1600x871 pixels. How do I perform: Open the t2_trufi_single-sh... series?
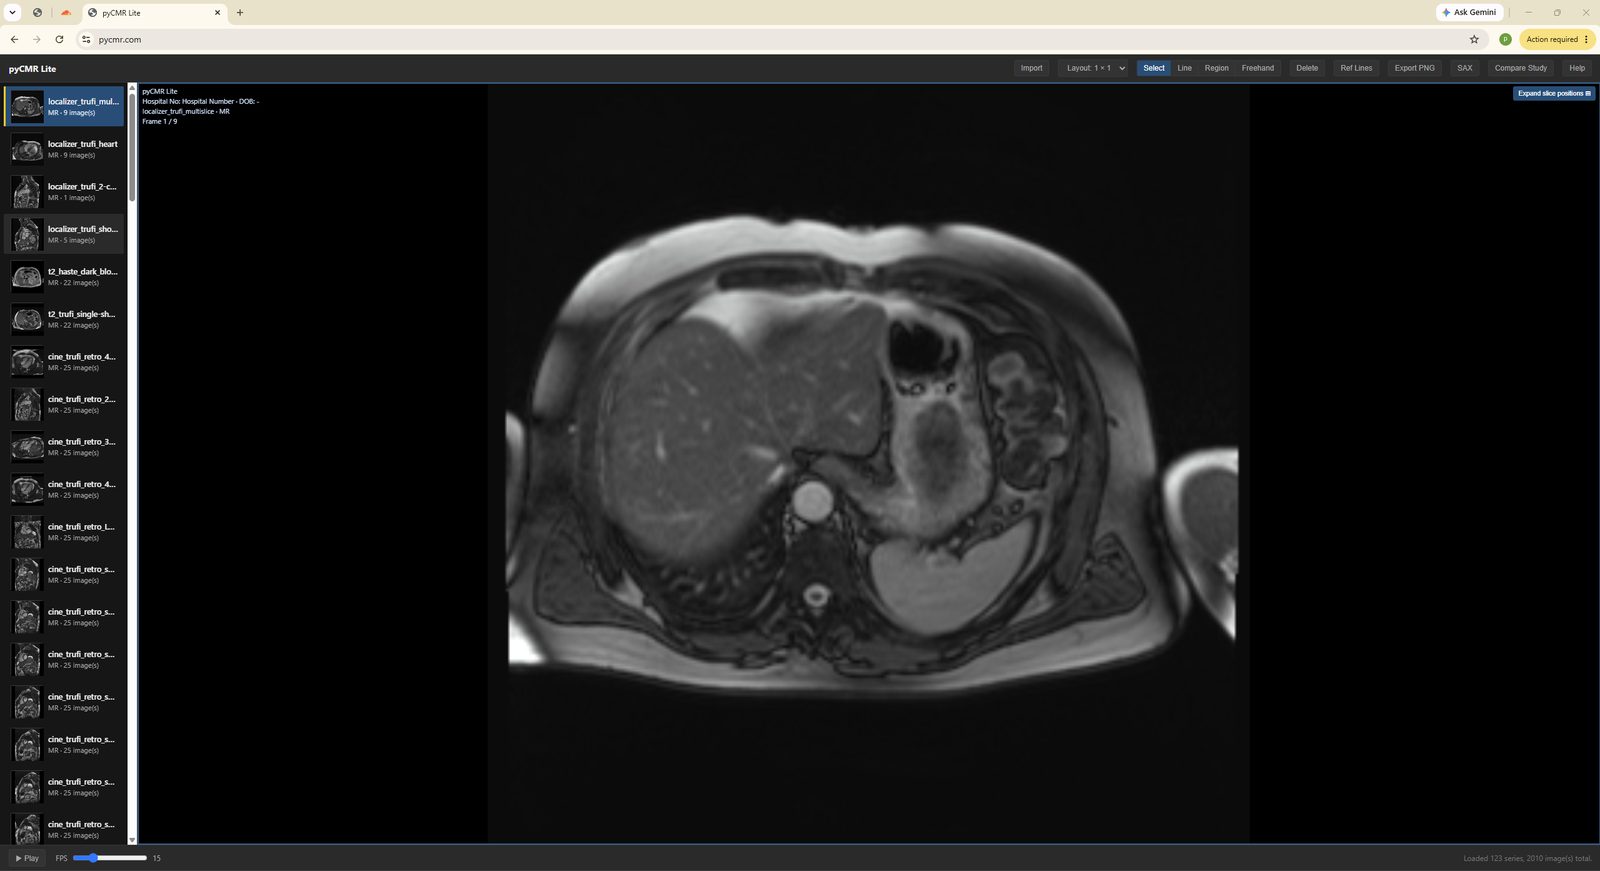[65, 319]
